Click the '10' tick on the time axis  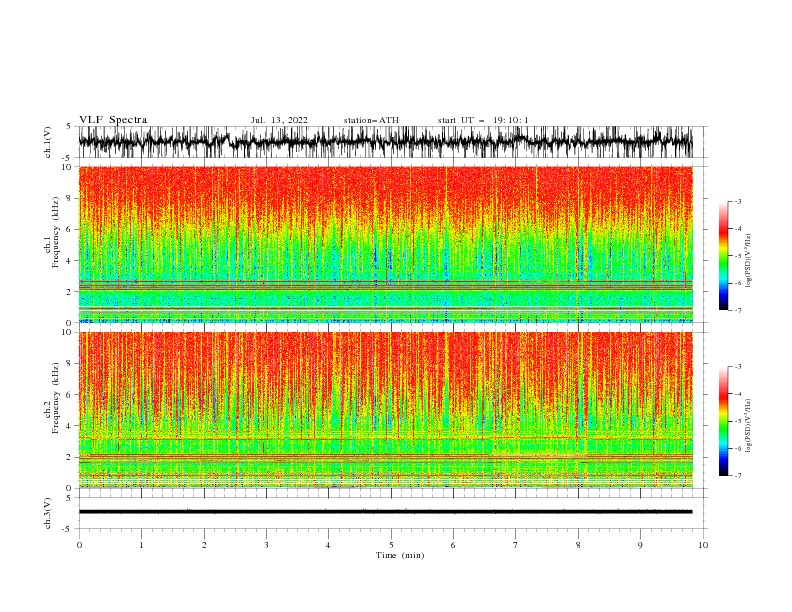[x=703, y=545]
